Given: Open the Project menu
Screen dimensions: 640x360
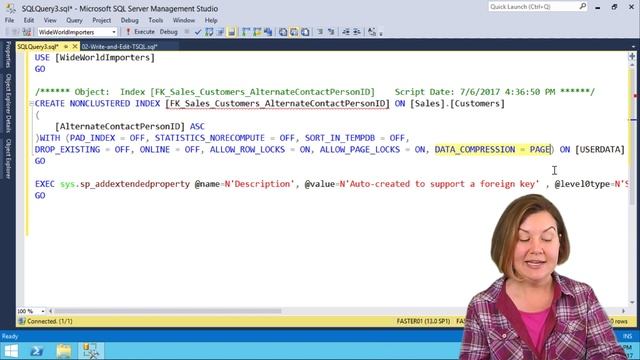Looking at the screenshot, I should coord(101,20).
